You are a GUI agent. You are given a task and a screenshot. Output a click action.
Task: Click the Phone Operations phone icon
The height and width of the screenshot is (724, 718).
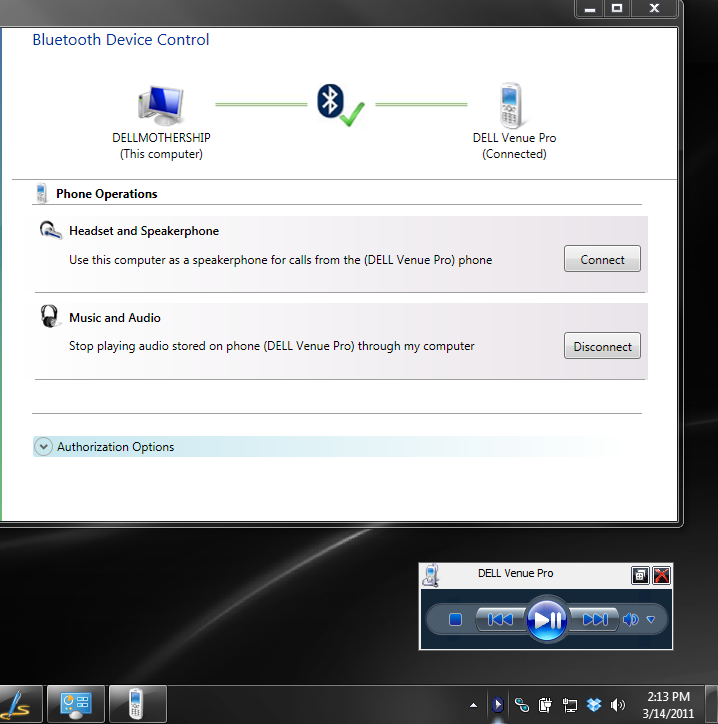[42, 193]
